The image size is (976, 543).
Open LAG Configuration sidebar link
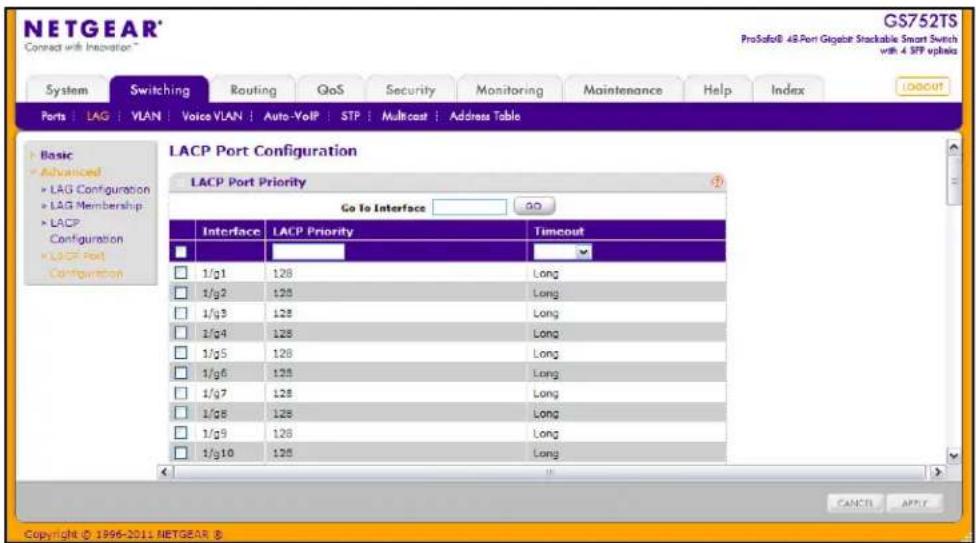tap(100, 189)
